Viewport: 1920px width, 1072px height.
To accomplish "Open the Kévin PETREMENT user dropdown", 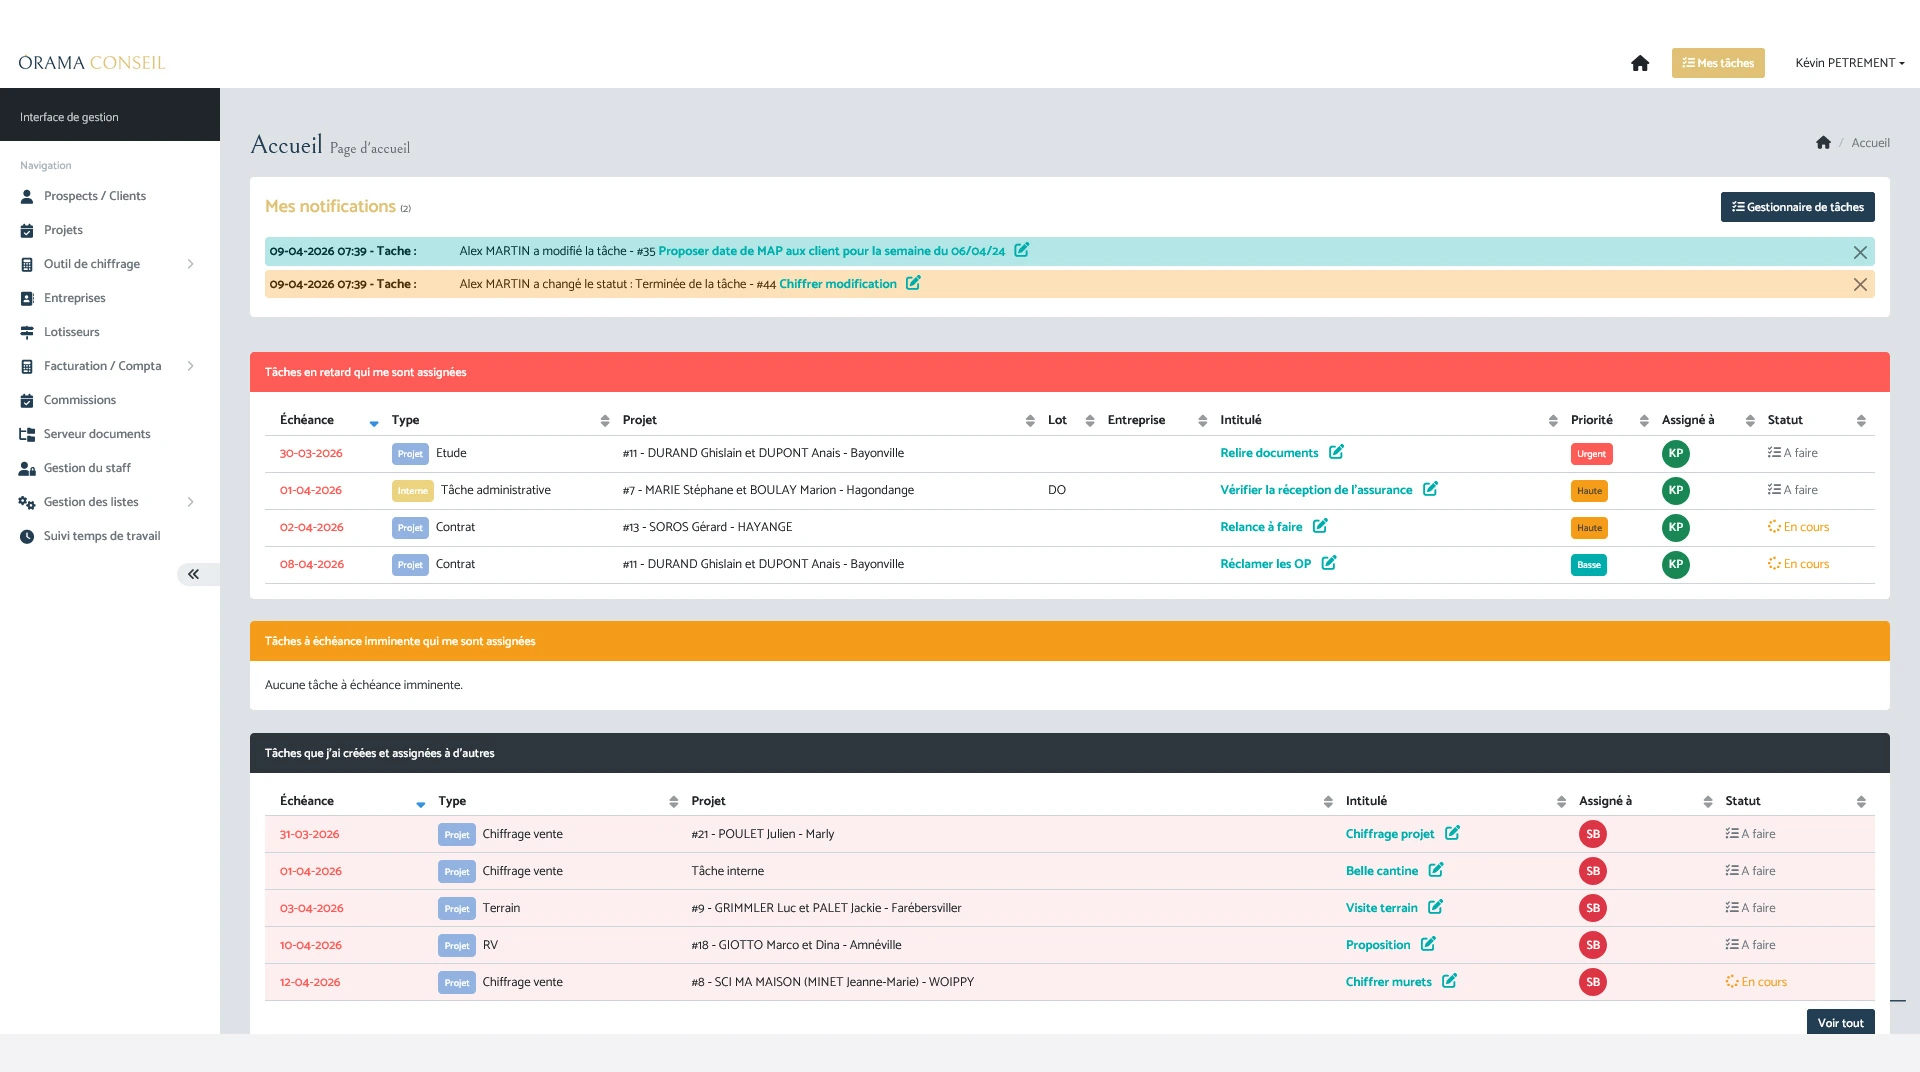I will pos(1849,63).
